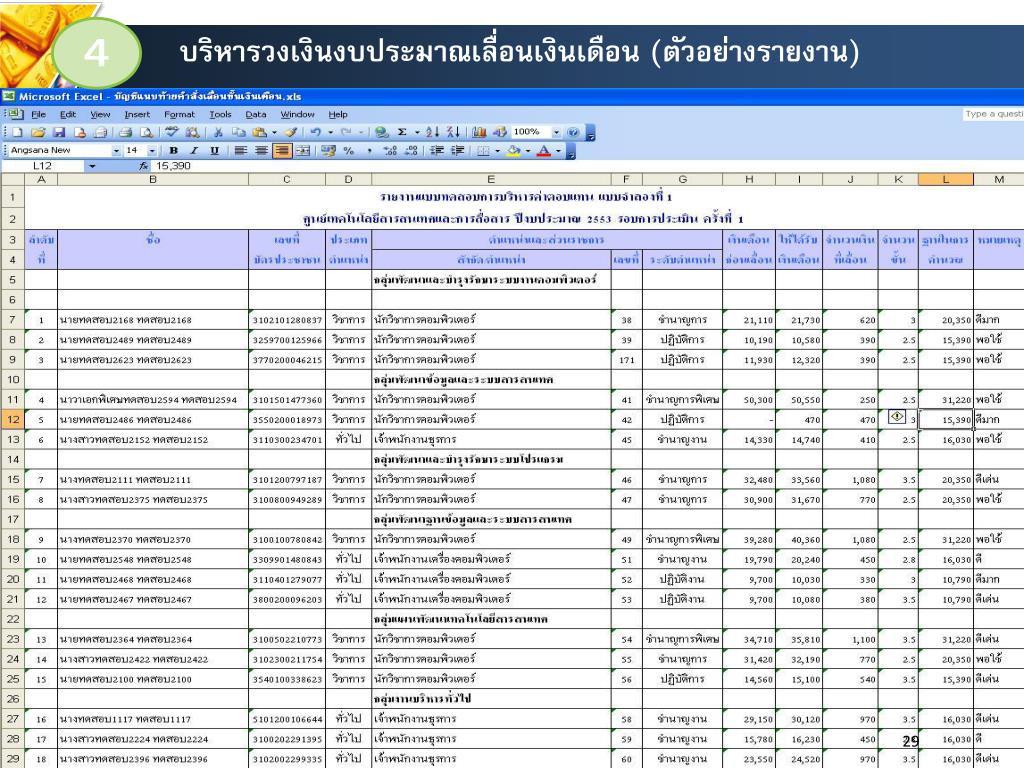Run the Spelling check icon
The image size is (1024, 768).
pos(172,132)
